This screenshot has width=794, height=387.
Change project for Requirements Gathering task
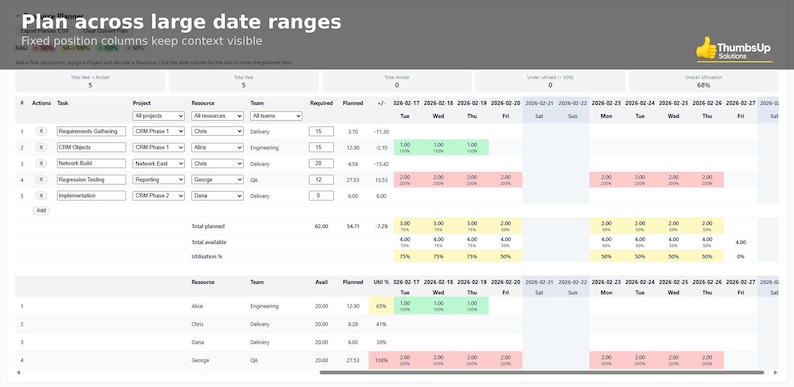[158, 131]
